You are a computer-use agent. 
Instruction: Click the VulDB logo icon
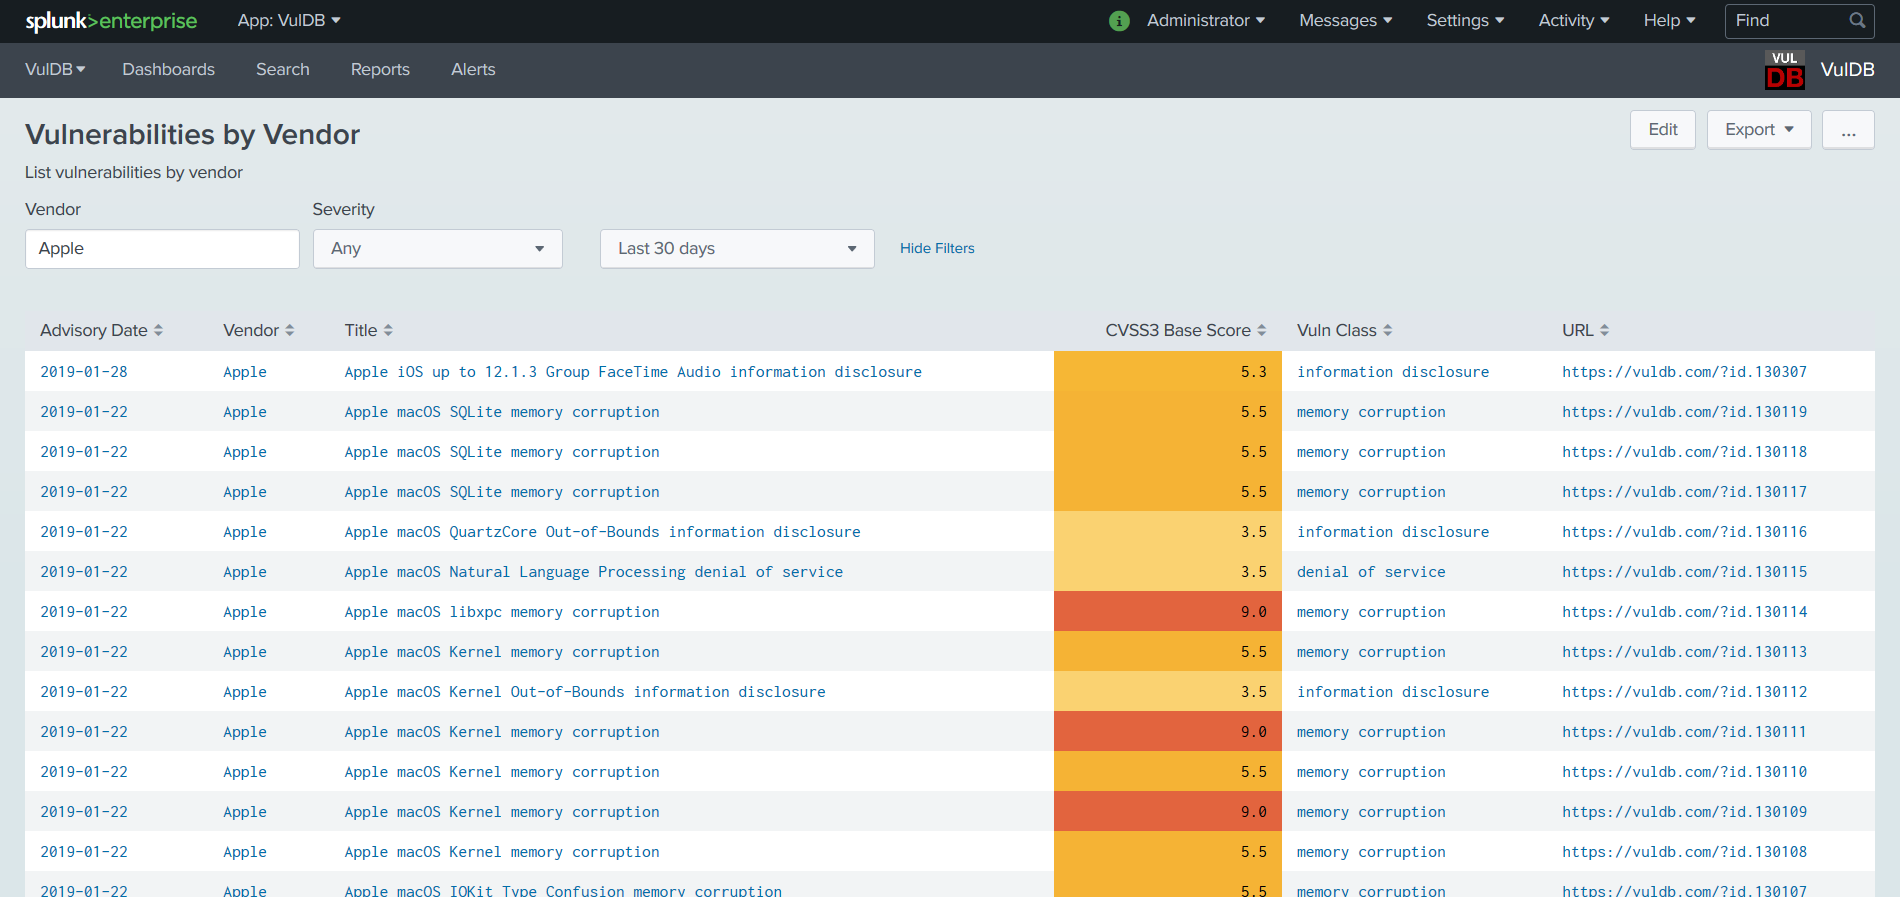coord(1784,70)
